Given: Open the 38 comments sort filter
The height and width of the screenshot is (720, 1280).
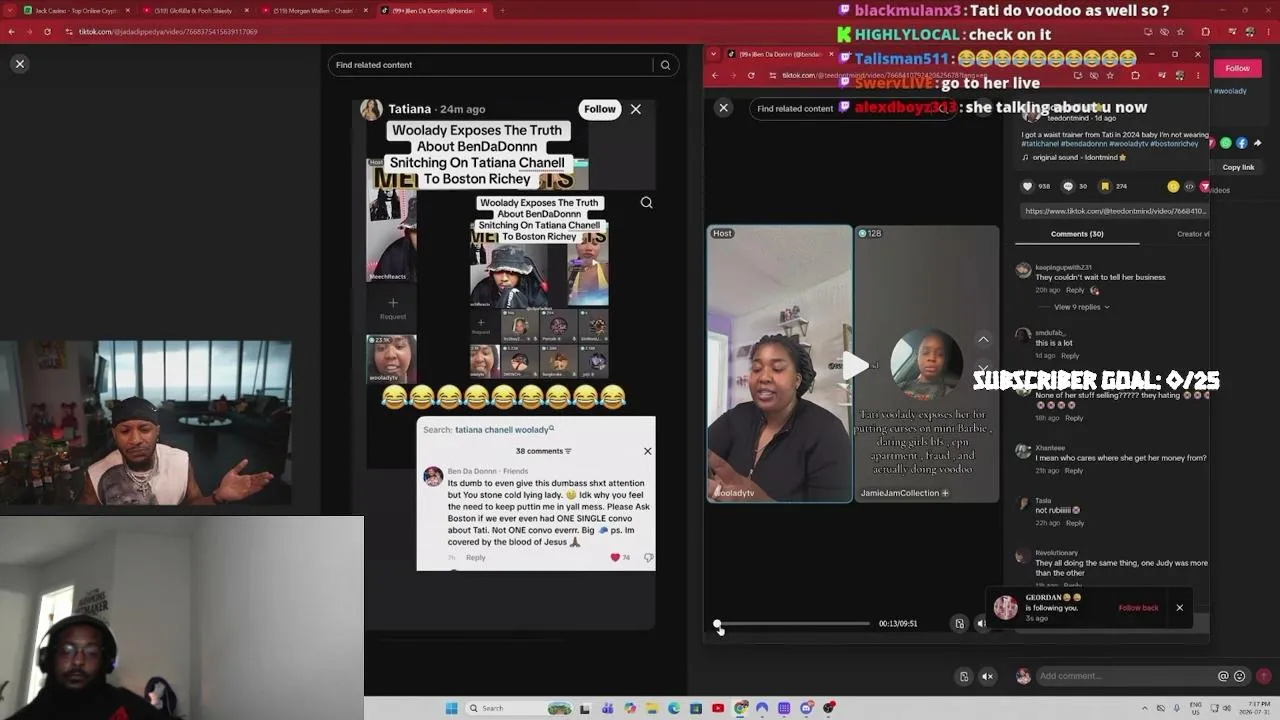Looking at the screenshot, I should coord(569,451).
